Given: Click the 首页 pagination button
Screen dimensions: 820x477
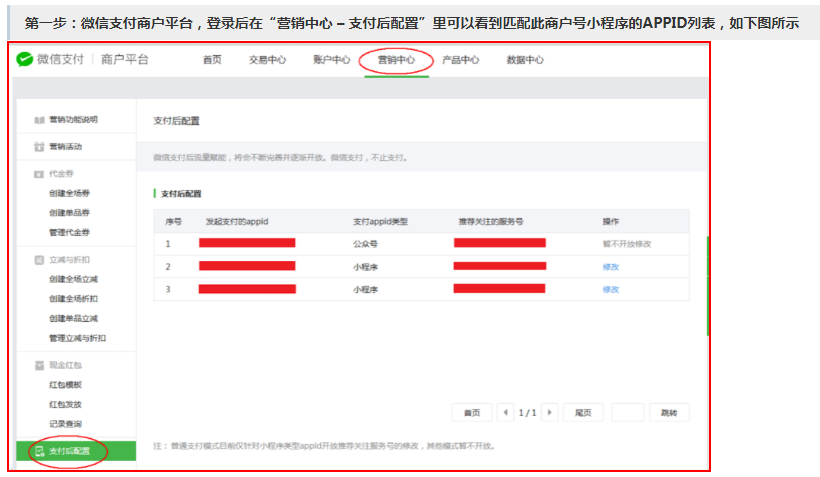Looking at the screenshot, I should 472,413.
